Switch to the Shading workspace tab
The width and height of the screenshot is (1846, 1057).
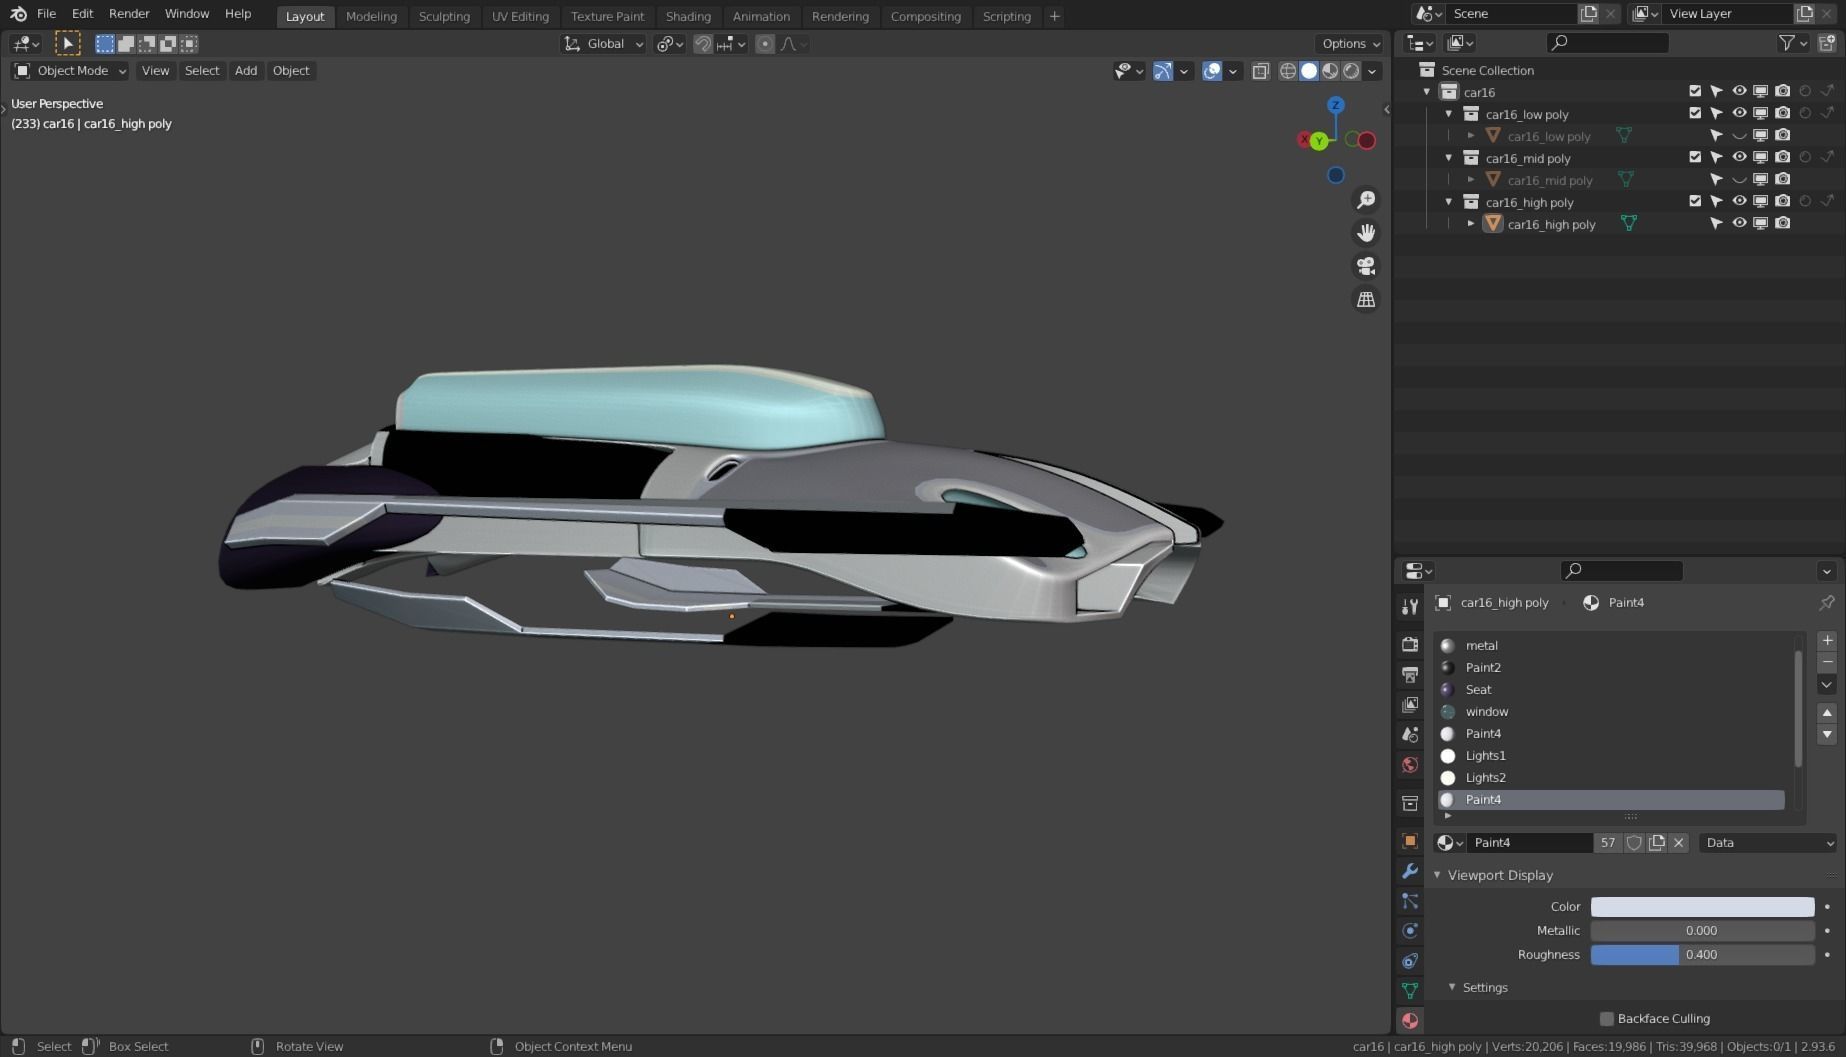[x=688, y=16]
